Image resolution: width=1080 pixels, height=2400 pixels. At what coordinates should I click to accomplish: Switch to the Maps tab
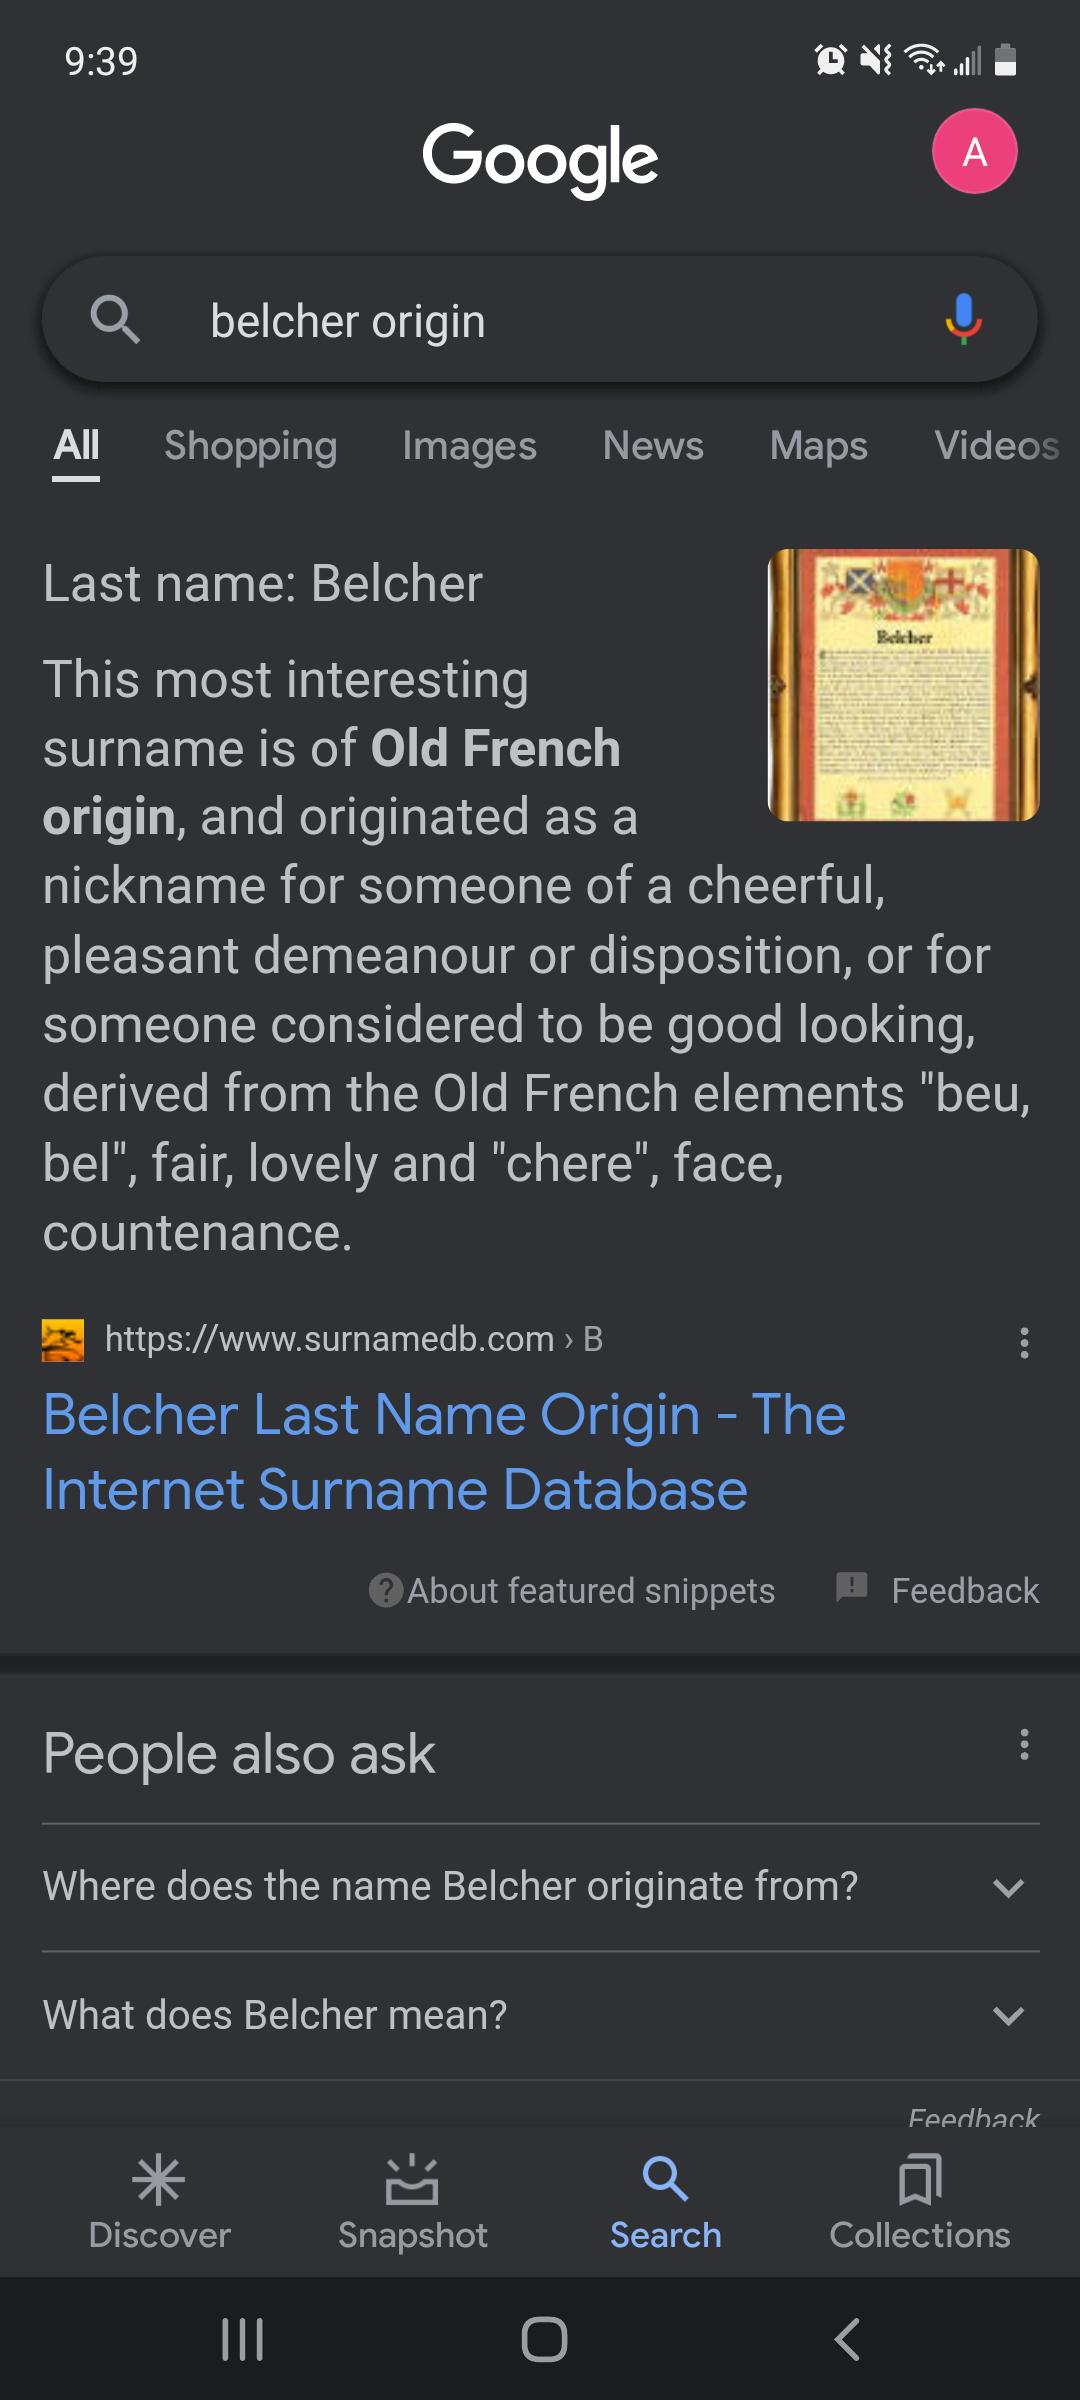coord(818,446)
